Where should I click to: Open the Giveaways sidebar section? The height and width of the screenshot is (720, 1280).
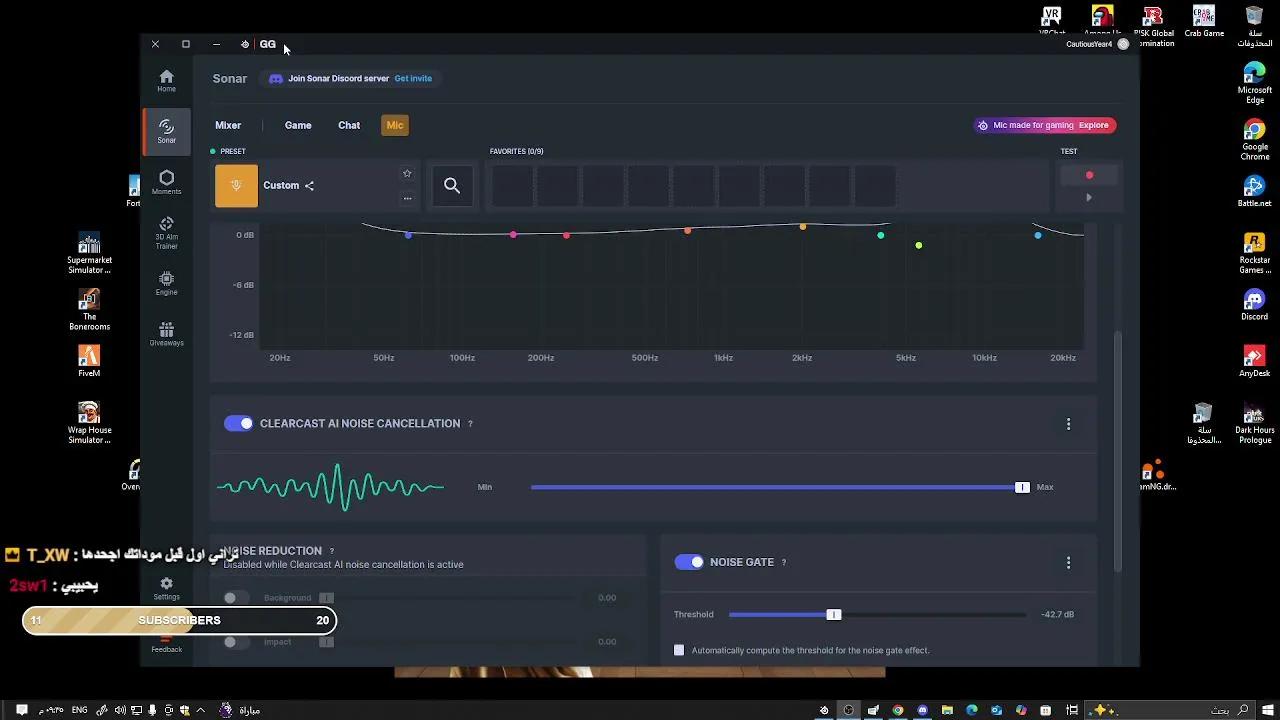click(166, 334)
